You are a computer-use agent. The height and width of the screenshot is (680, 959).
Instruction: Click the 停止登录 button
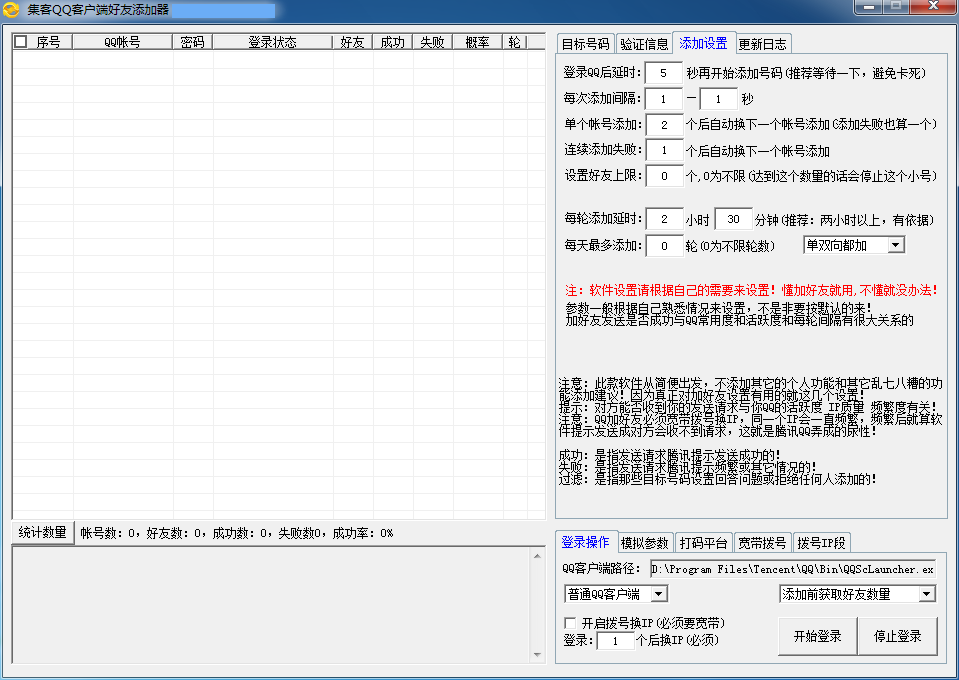(x=897, y=637)
